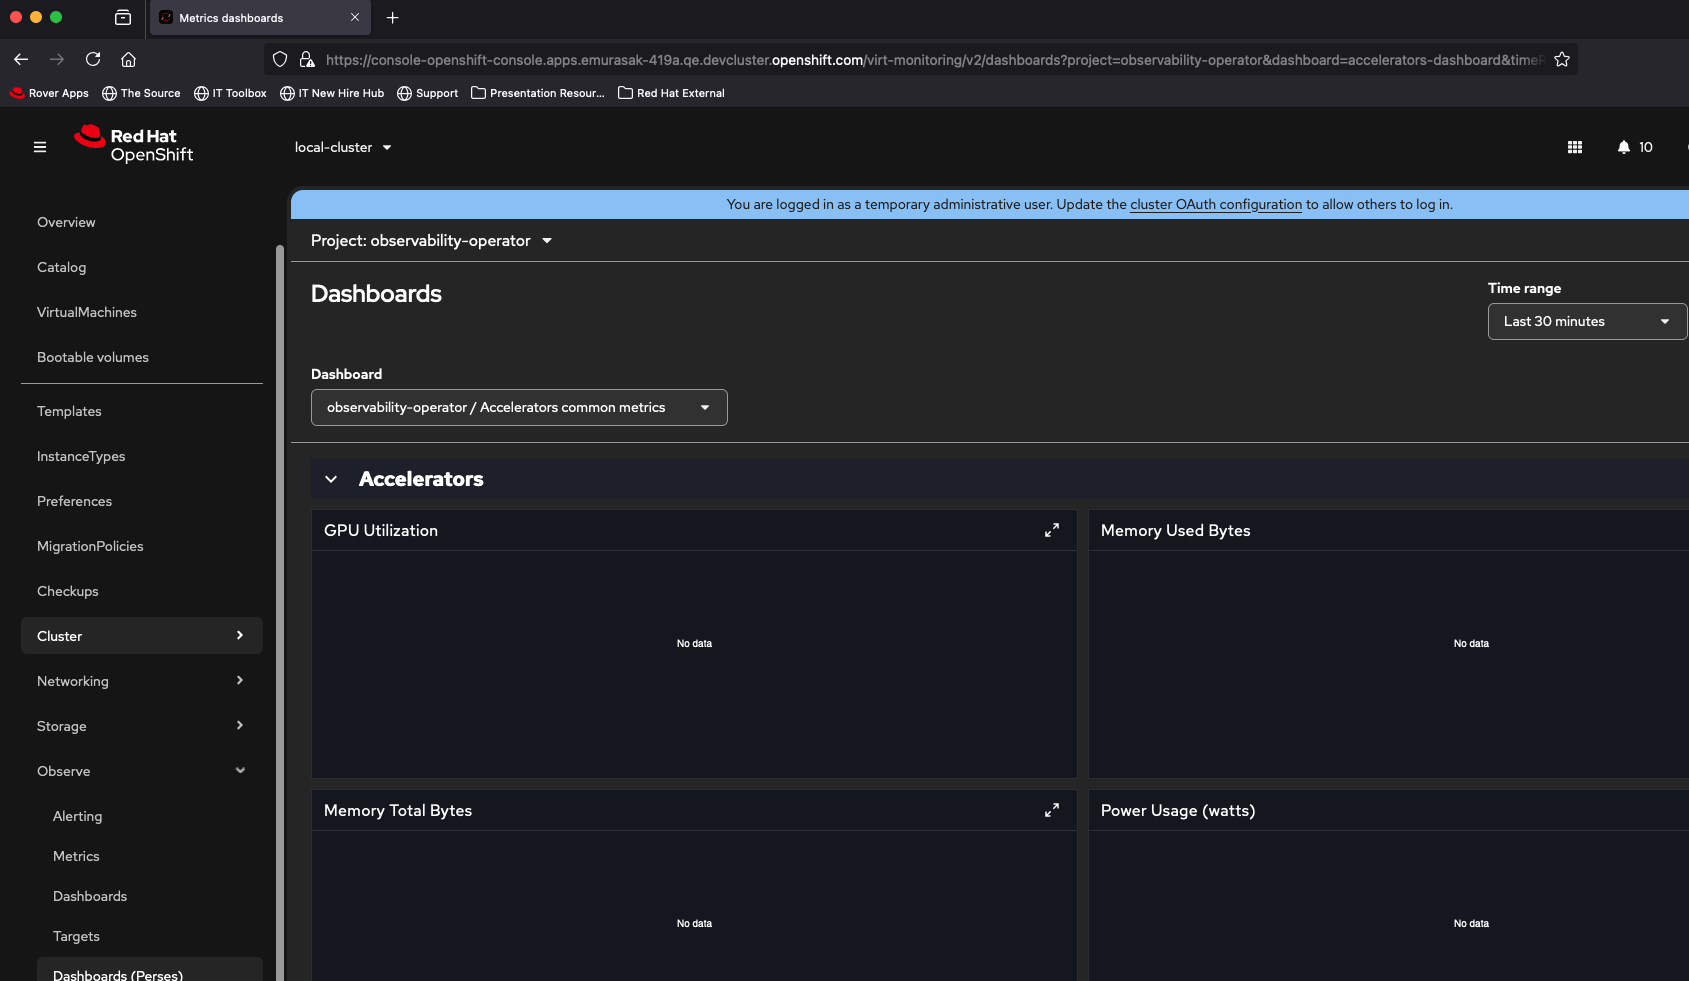Open the Red Hat External bookmark folder
This screenshot has height=981, width=1689.
(x=671, y=93)
